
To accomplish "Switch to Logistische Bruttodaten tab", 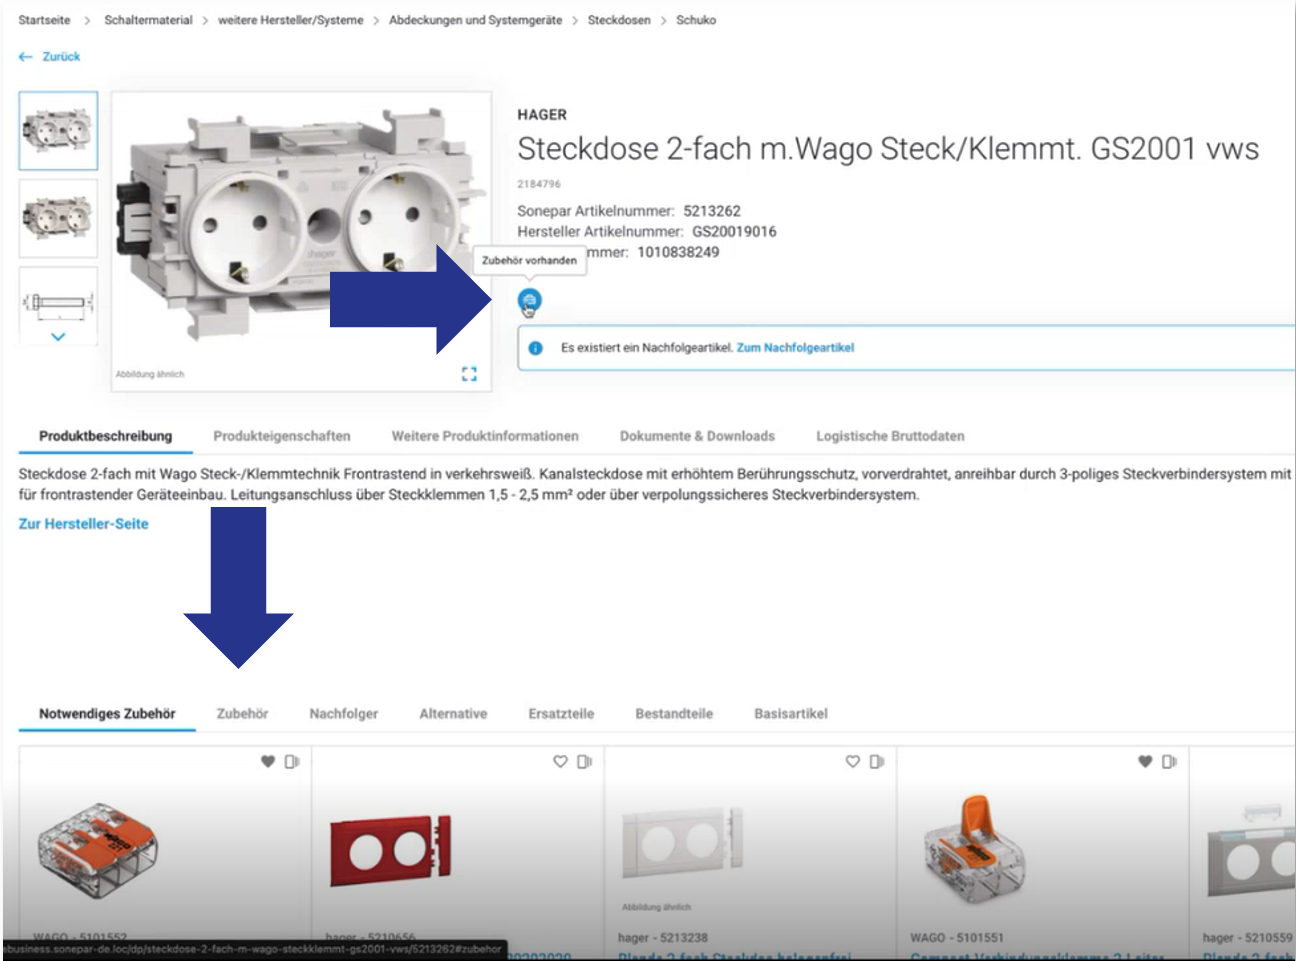I will click(890, 436).
